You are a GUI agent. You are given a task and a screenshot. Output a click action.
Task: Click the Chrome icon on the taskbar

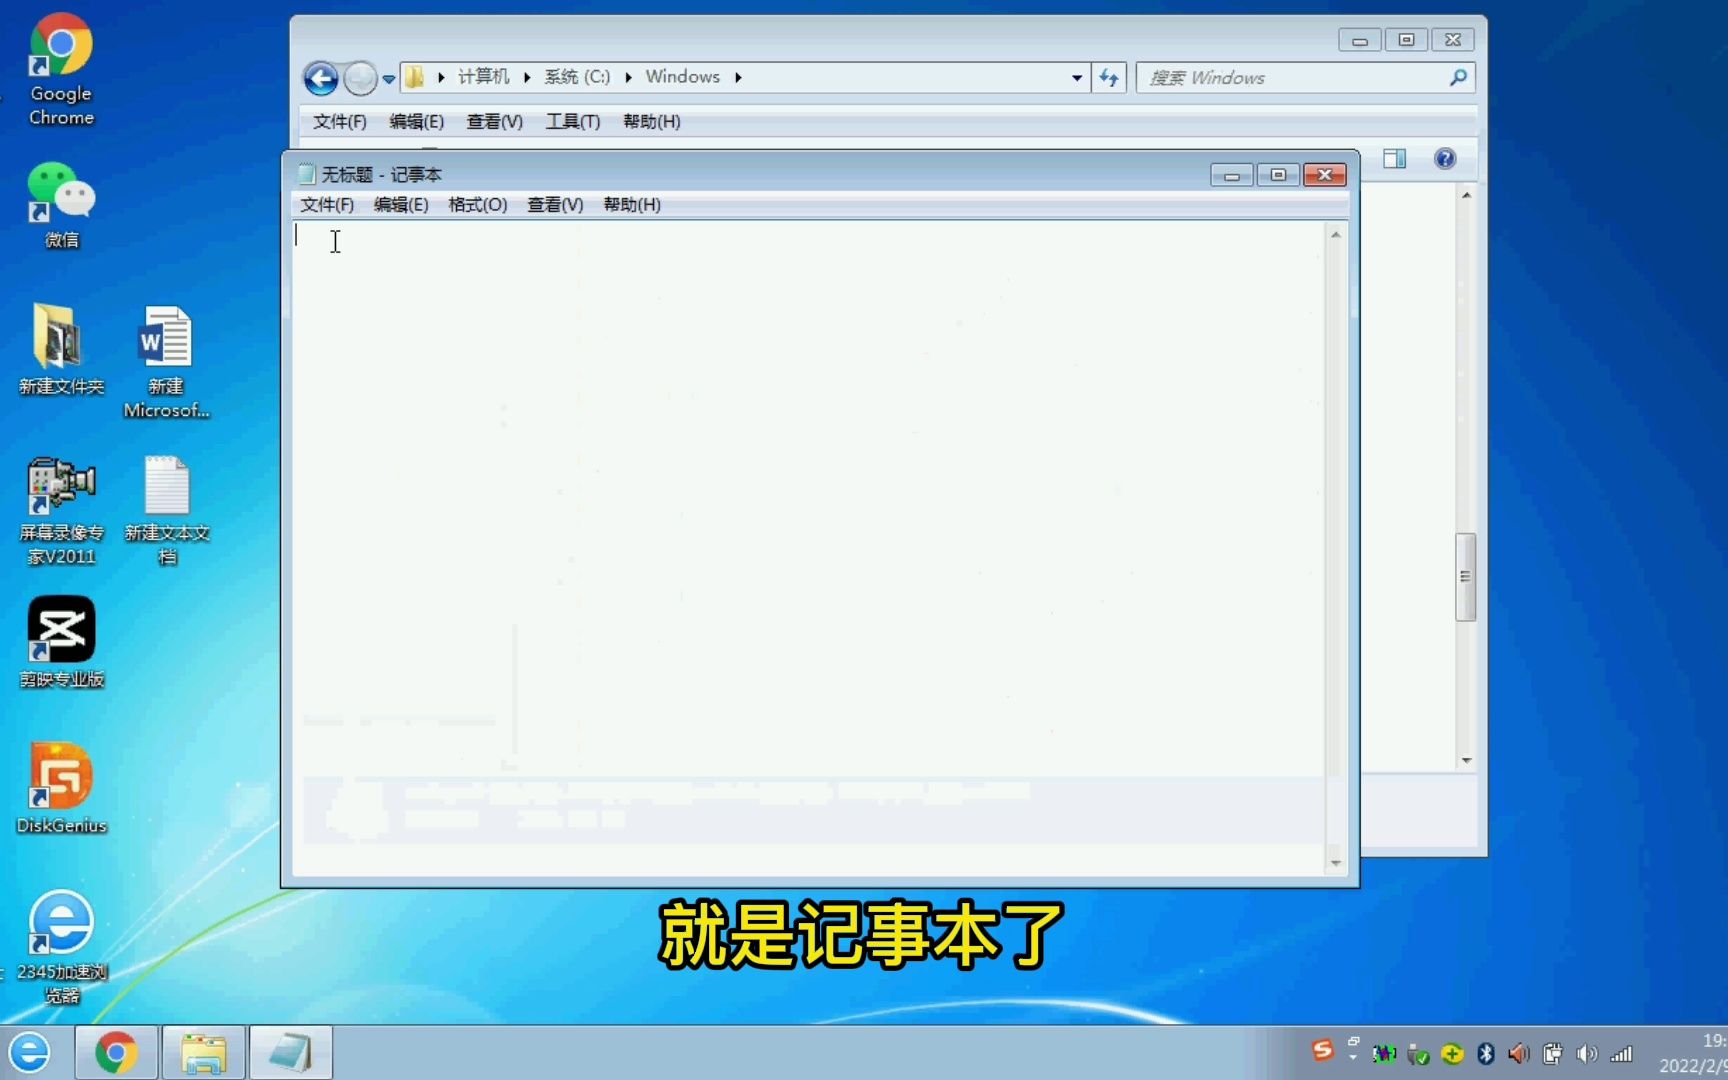click(116, 1053)
